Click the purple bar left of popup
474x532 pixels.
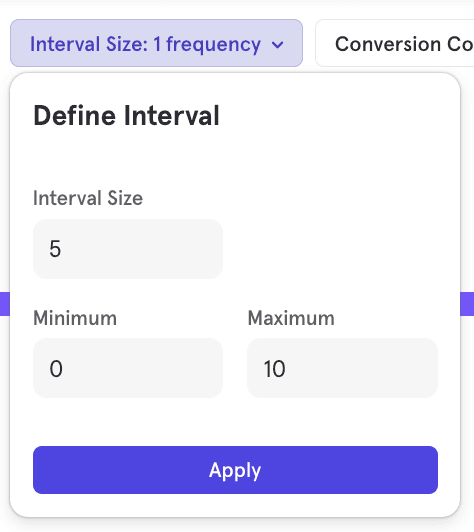5,304
